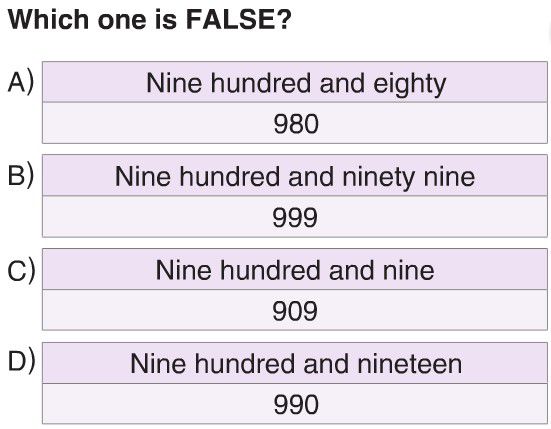Click the word FALSE in the question
Screen dimensions: 551x429
click(232, 19)
